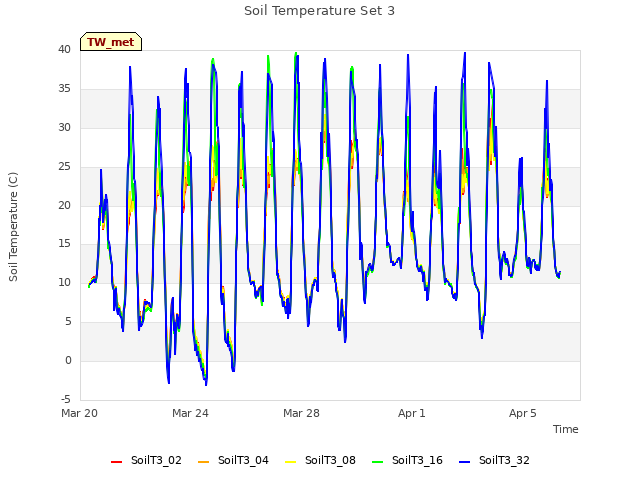Select the green SoilT3_16 legend color marker
Image resolution: width=640 pixels, height=480 pixels.
(x=378, y=462)
